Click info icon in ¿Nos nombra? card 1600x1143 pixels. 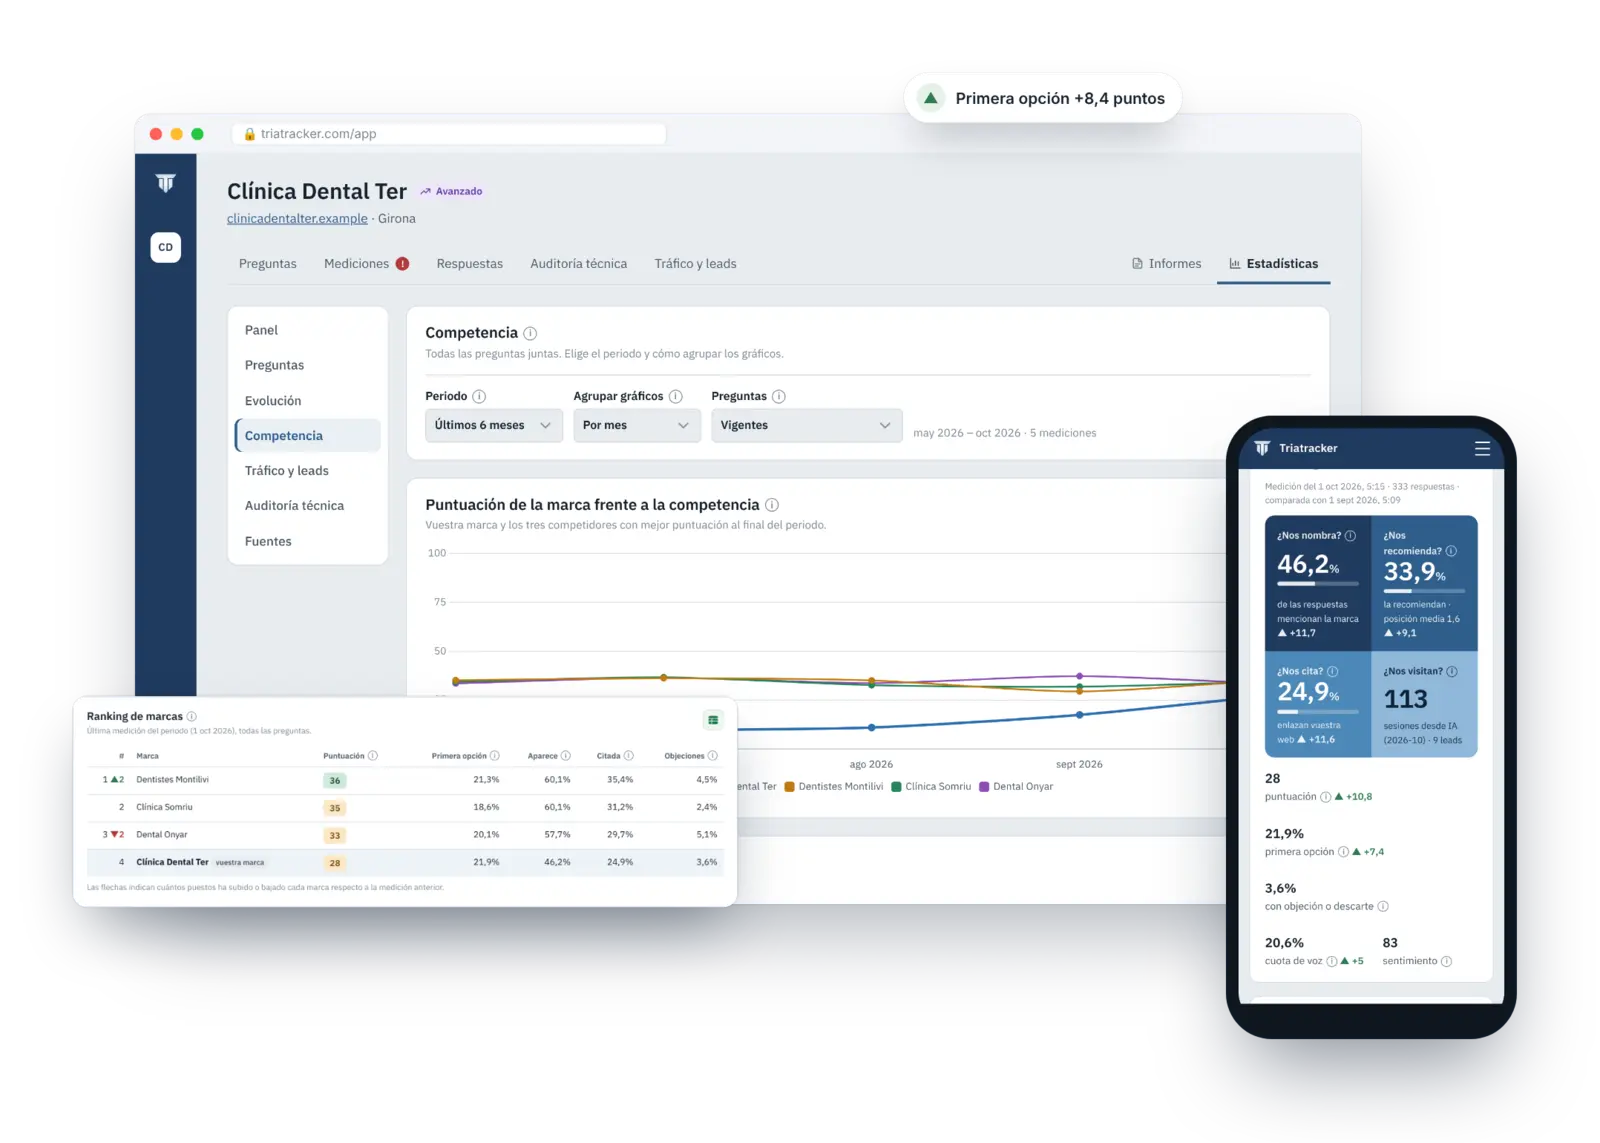1350,536
